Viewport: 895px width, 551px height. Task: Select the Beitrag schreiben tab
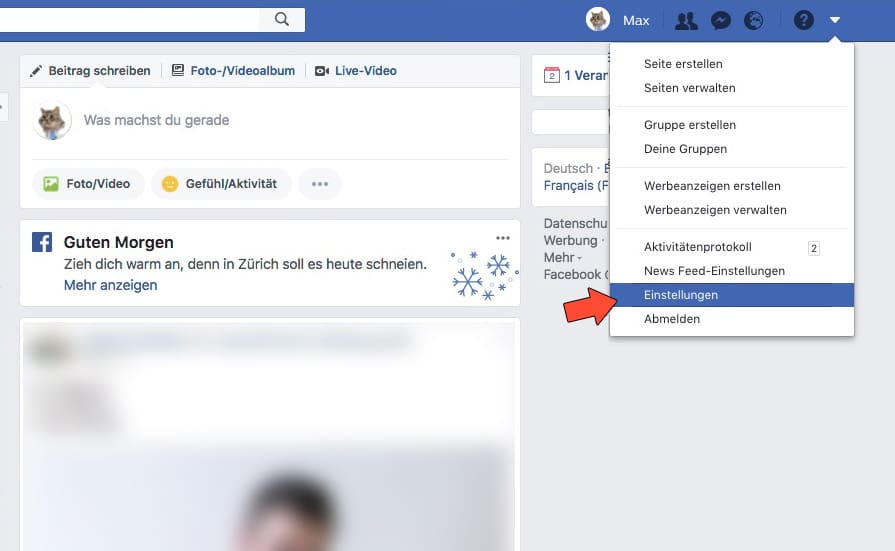pyautogui.click(x=90, y=71)
